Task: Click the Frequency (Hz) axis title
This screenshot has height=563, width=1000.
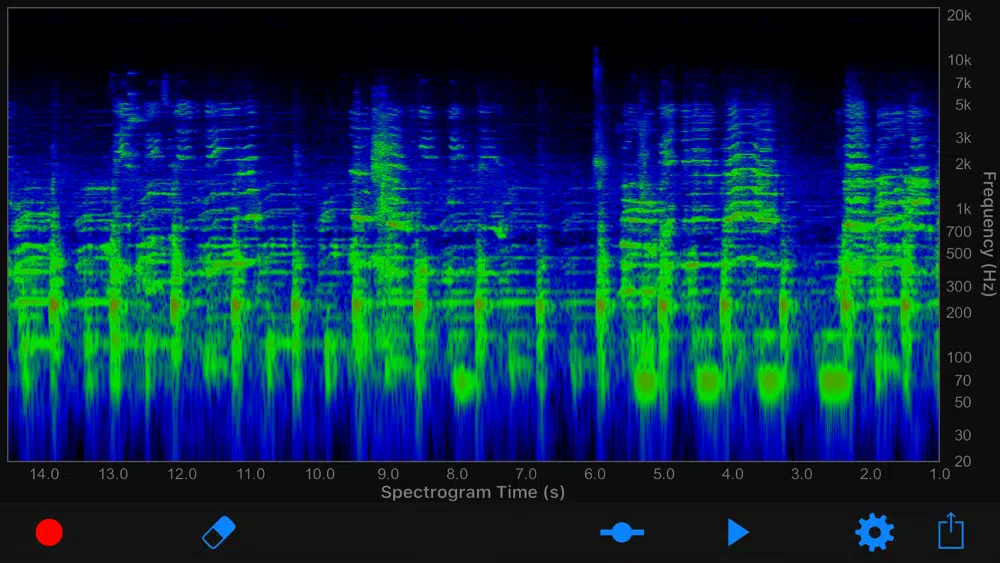Action: point(989,234)
